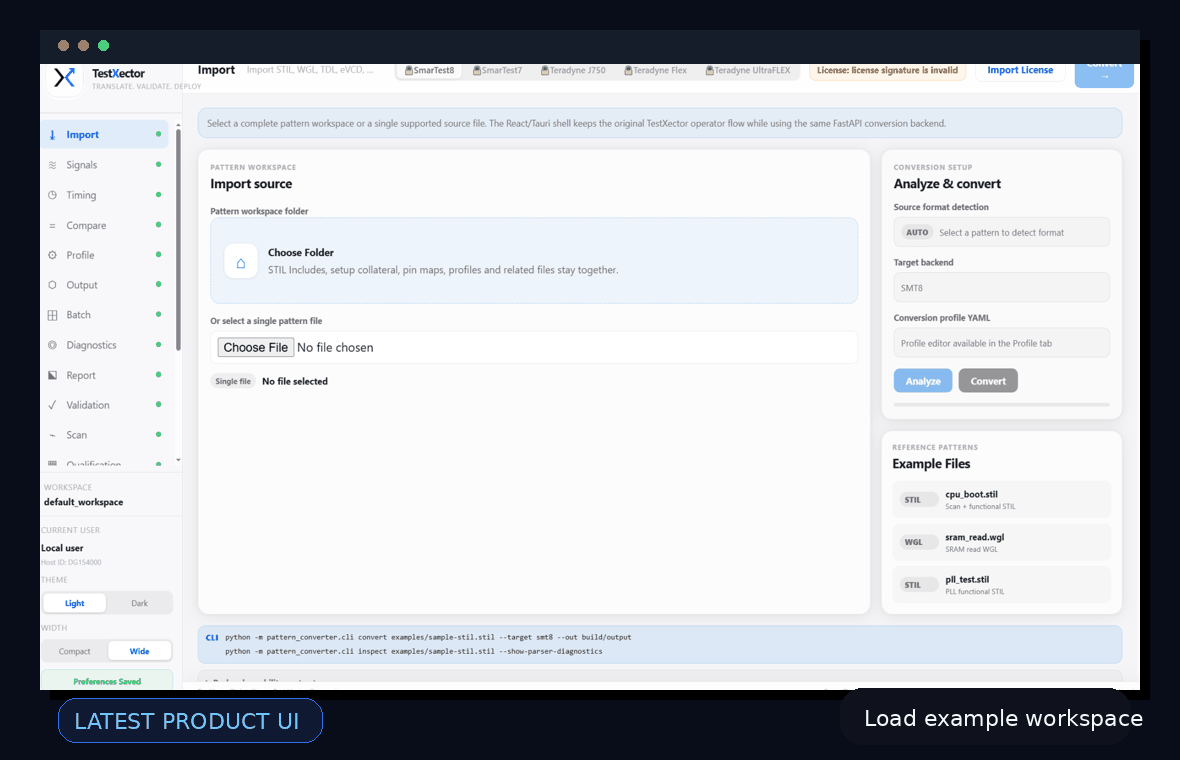Viewport: 1180px width, 760px height.
Task: Click the sidebar scroll up arrow
Action: point(178,125)
